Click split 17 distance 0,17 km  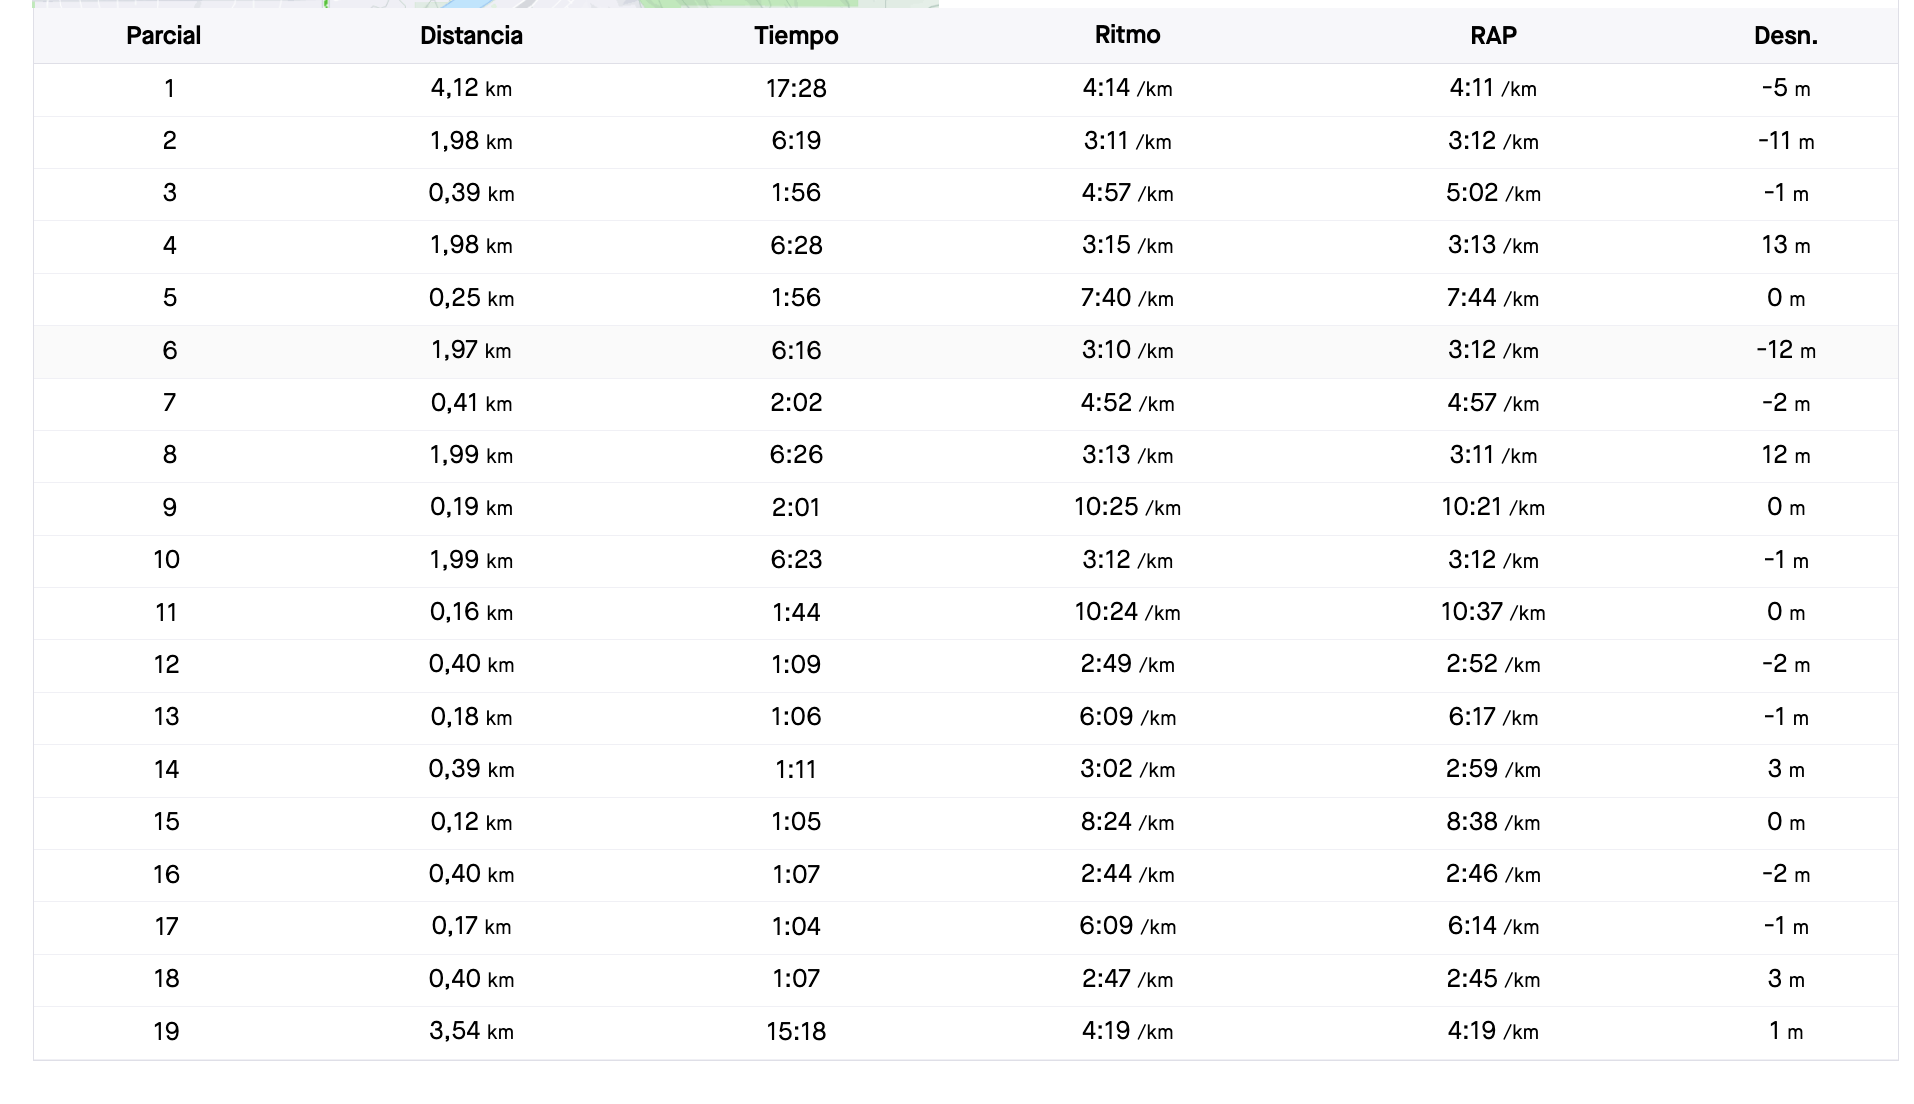pos(471,926)
